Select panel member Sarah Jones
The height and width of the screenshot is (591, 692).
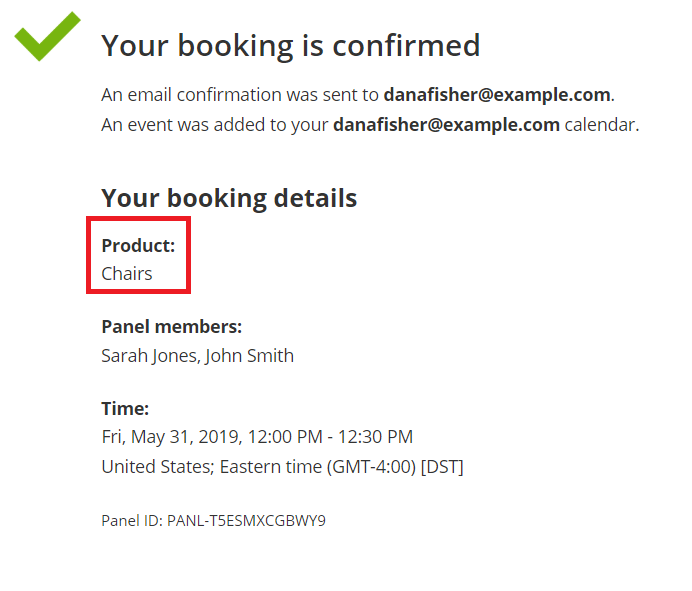(x=149, y=355)
